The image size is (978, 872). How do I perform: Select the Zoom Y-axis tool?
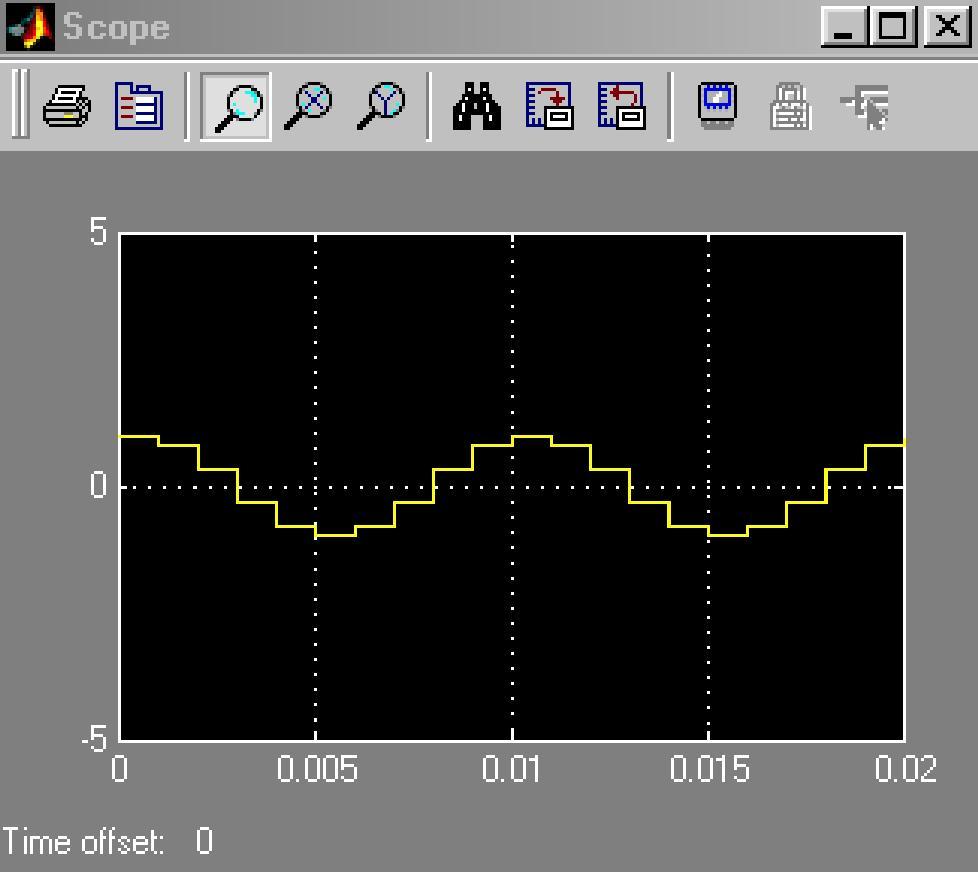(x=381, y=105)
